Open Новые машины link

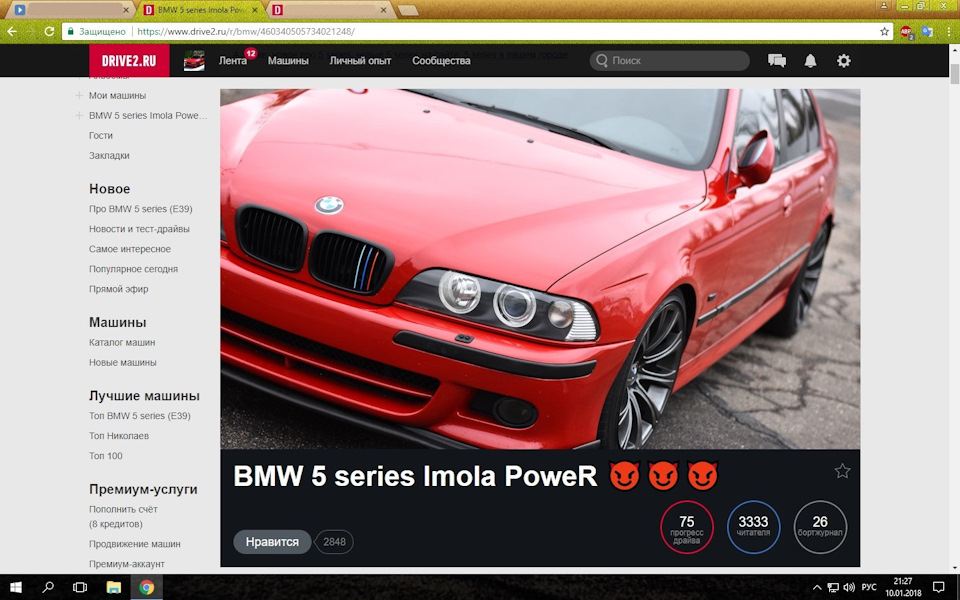(x=122, y=362)
